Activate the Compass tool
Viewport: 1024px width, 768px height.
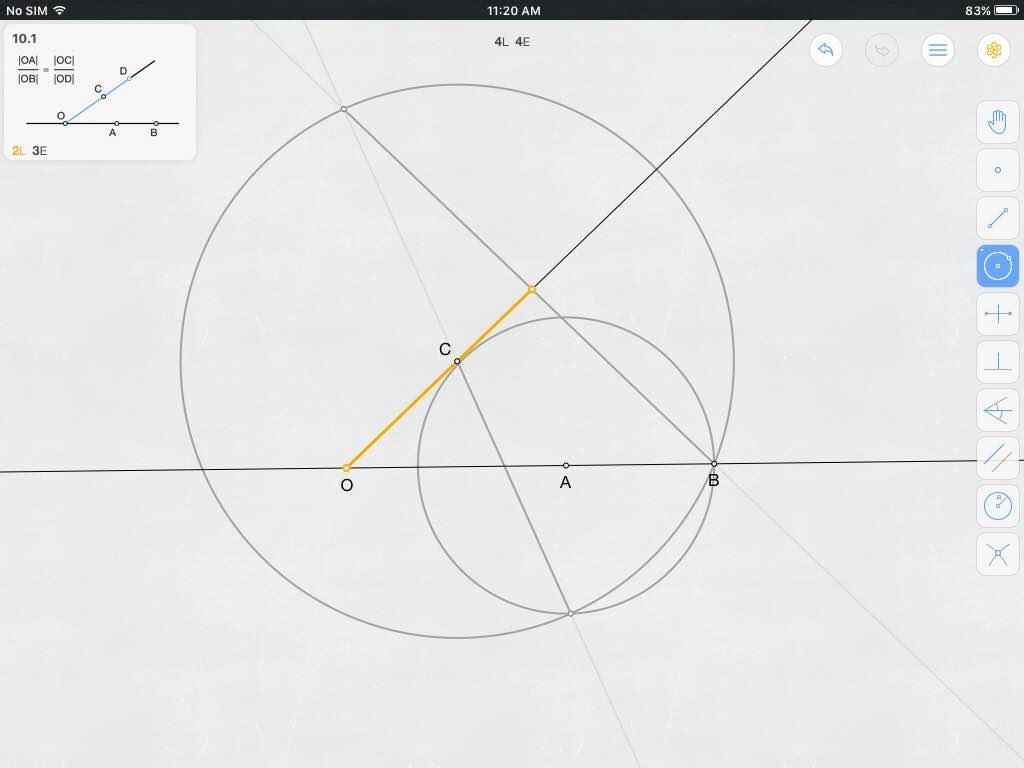point(997,506)
